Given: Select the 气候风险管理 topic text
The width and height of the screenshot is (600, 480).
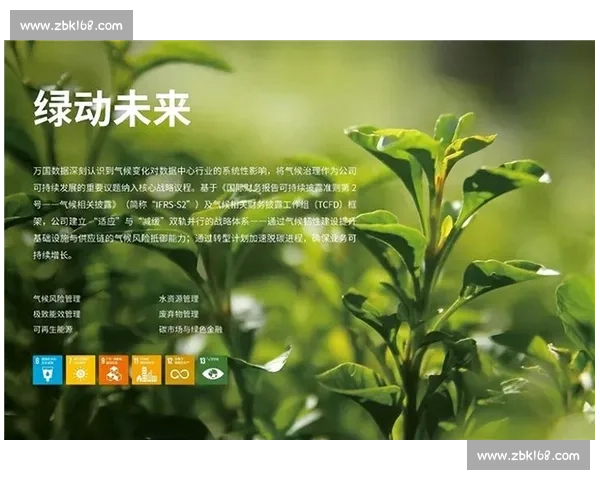Looking at the screenshot, I should click(x=57, y=299).
